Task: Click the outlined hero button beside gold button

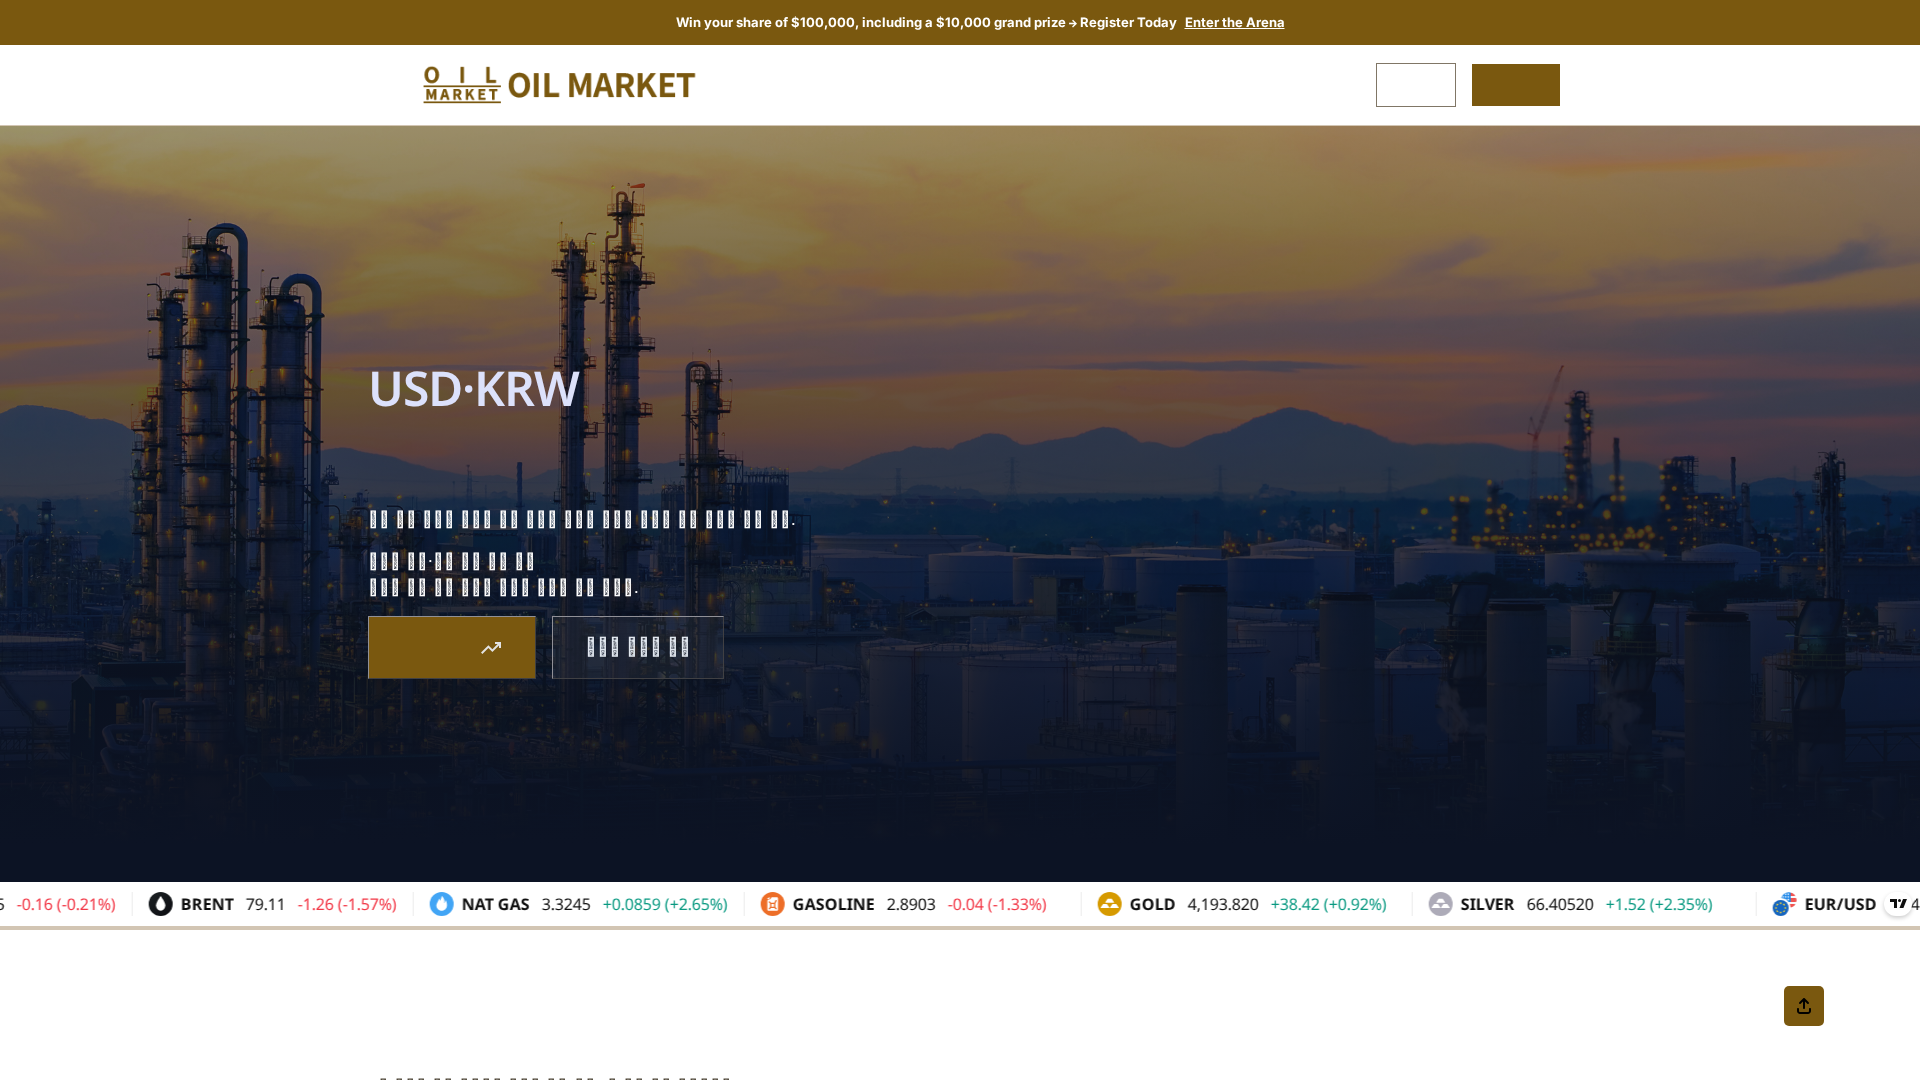Action: [638, 647]
